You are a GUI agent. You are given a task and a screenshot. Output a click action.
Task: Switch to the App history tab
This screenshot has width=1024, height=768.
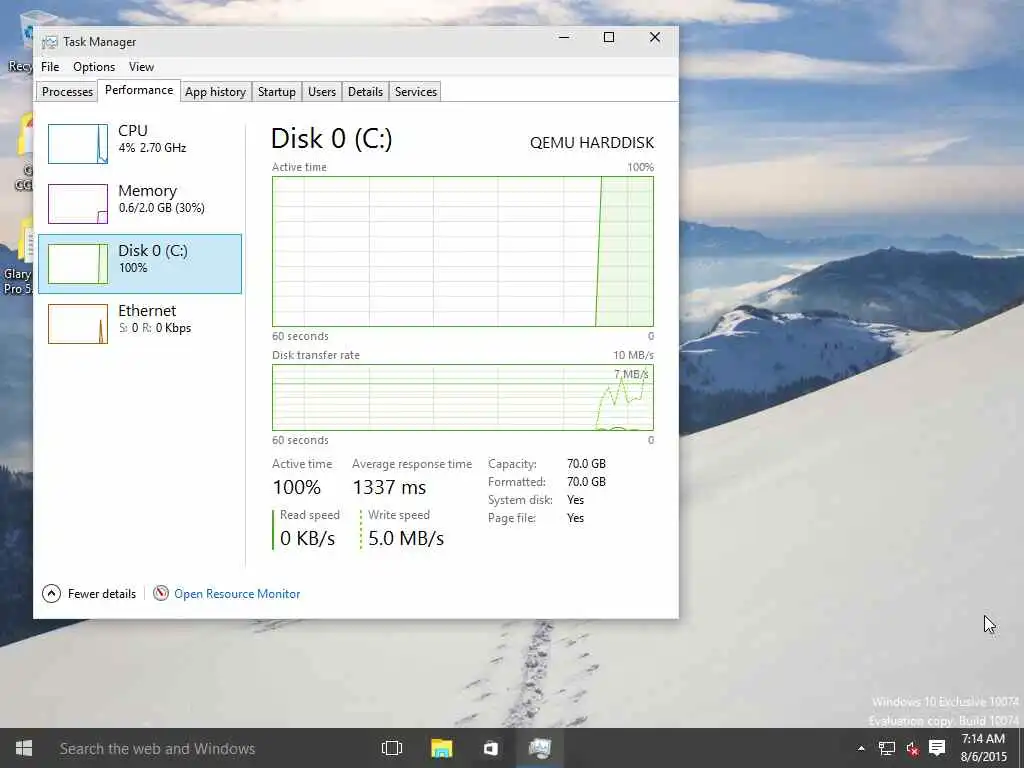click(215, 92)
